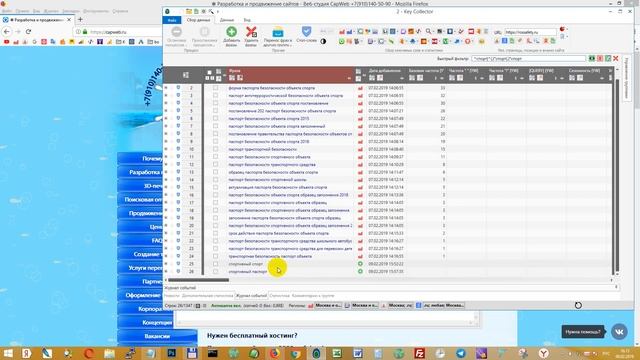Click the green circle icon in row 26
This screenshot has height=360, width=640.
pyautogui.click(x=360, y=271)
